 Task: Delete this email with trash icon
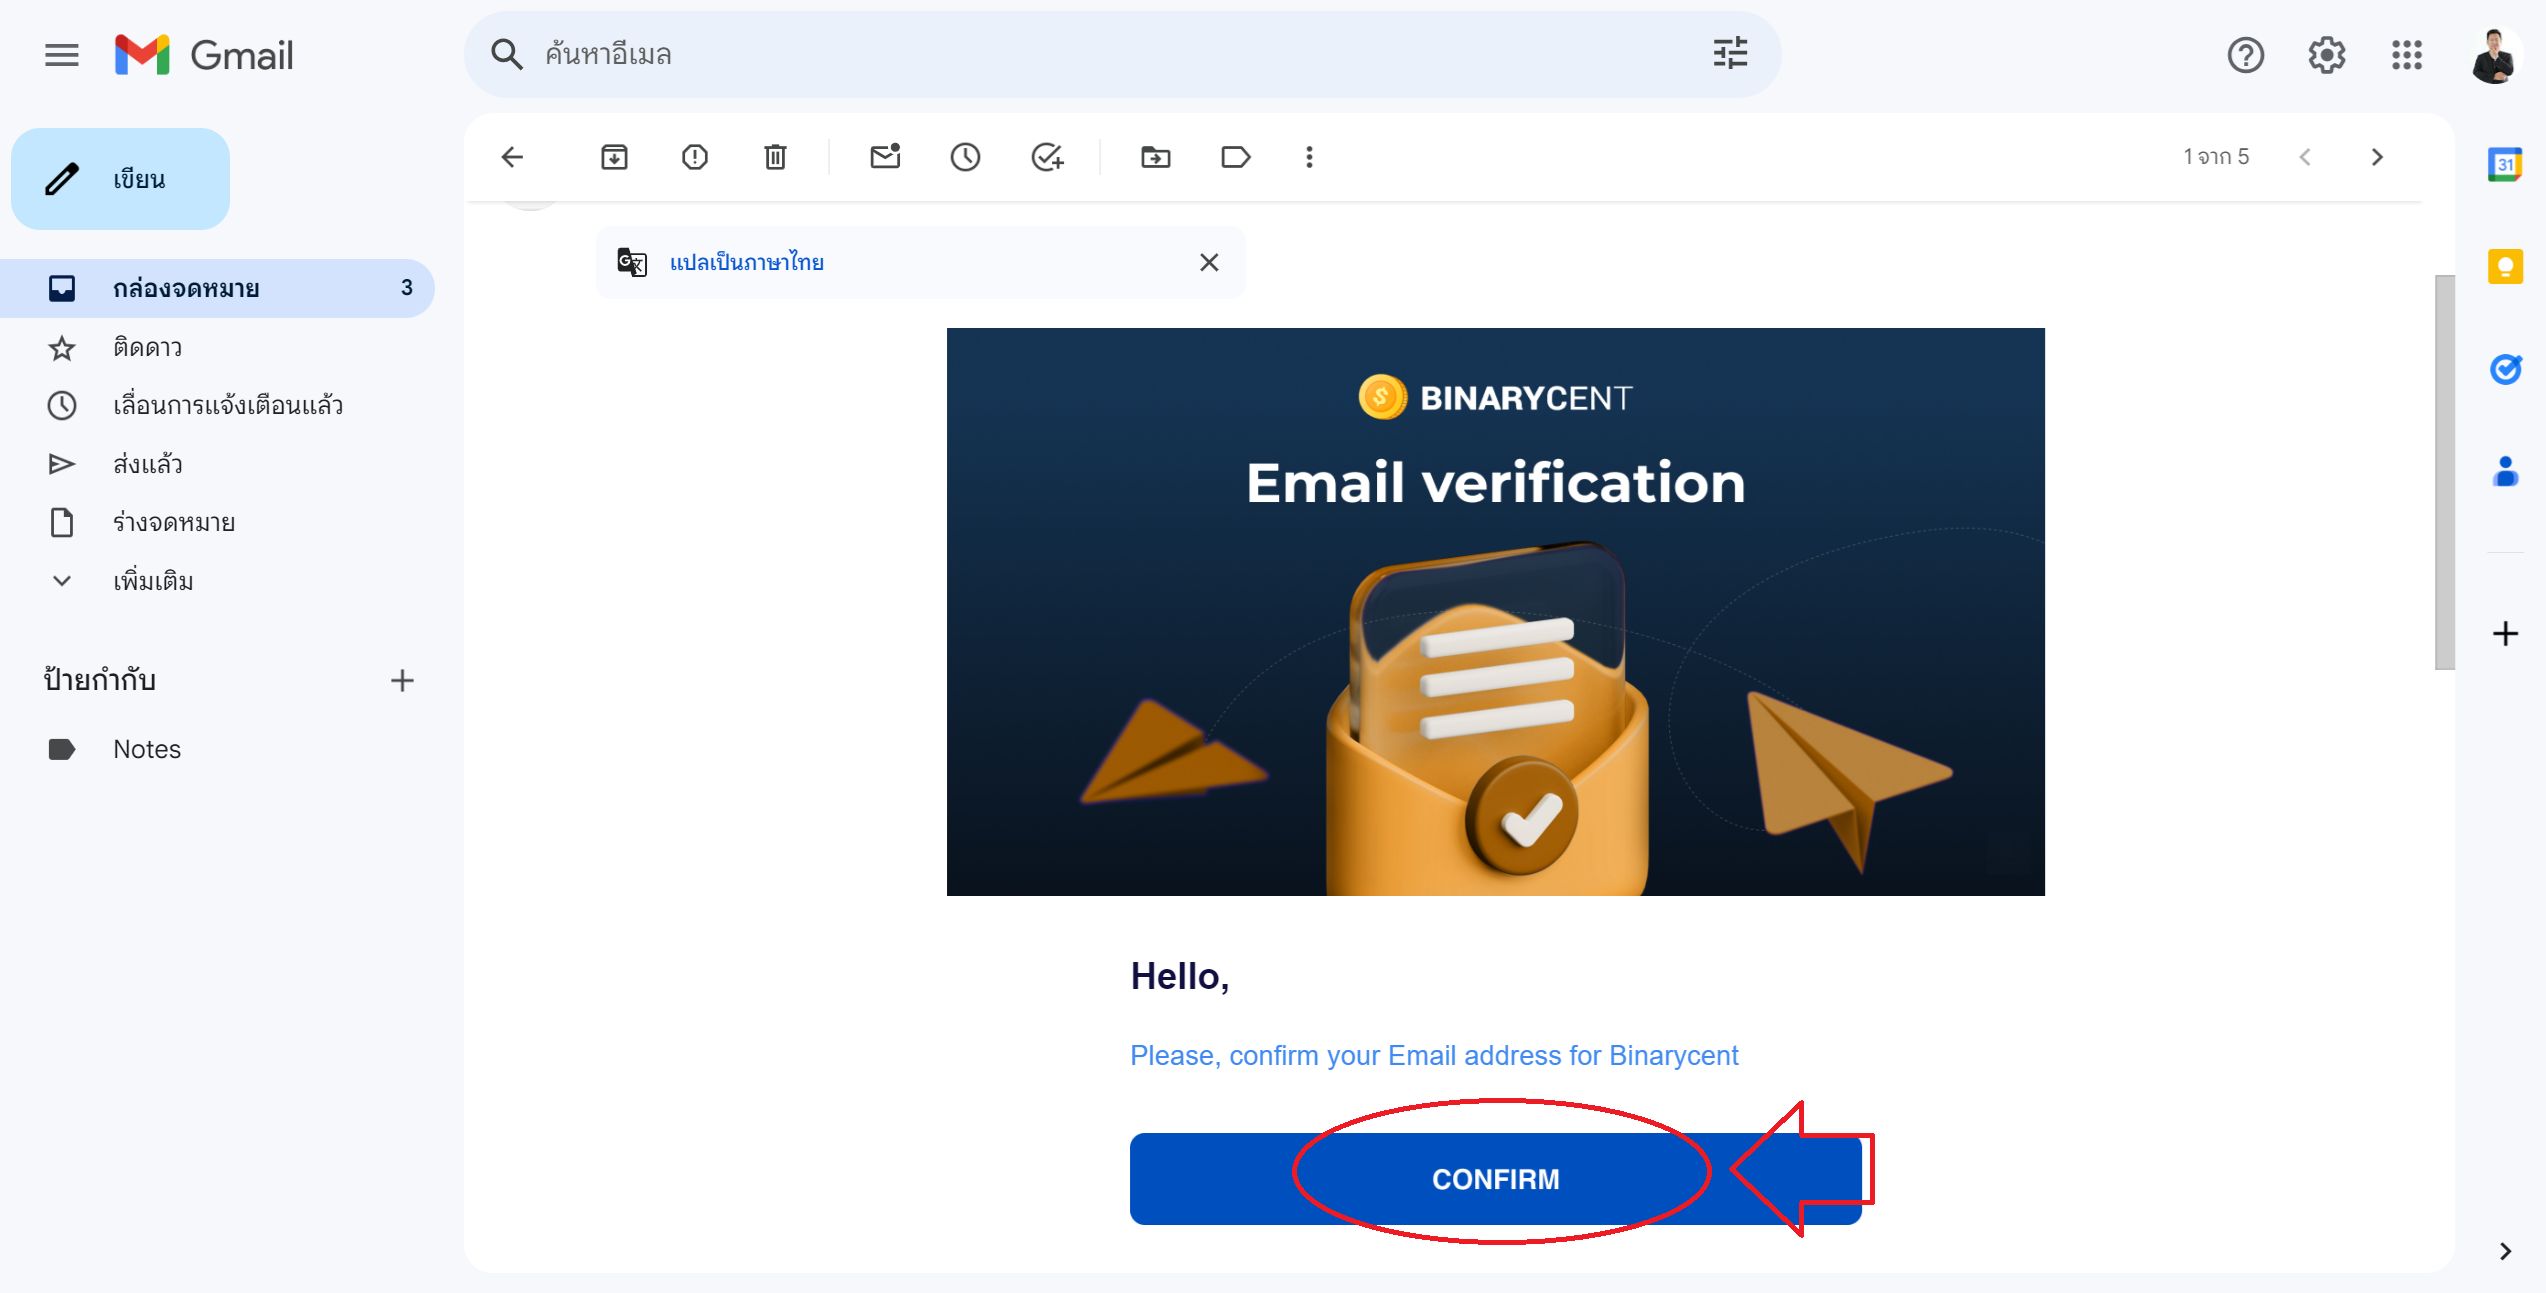(x=775, y=157)
